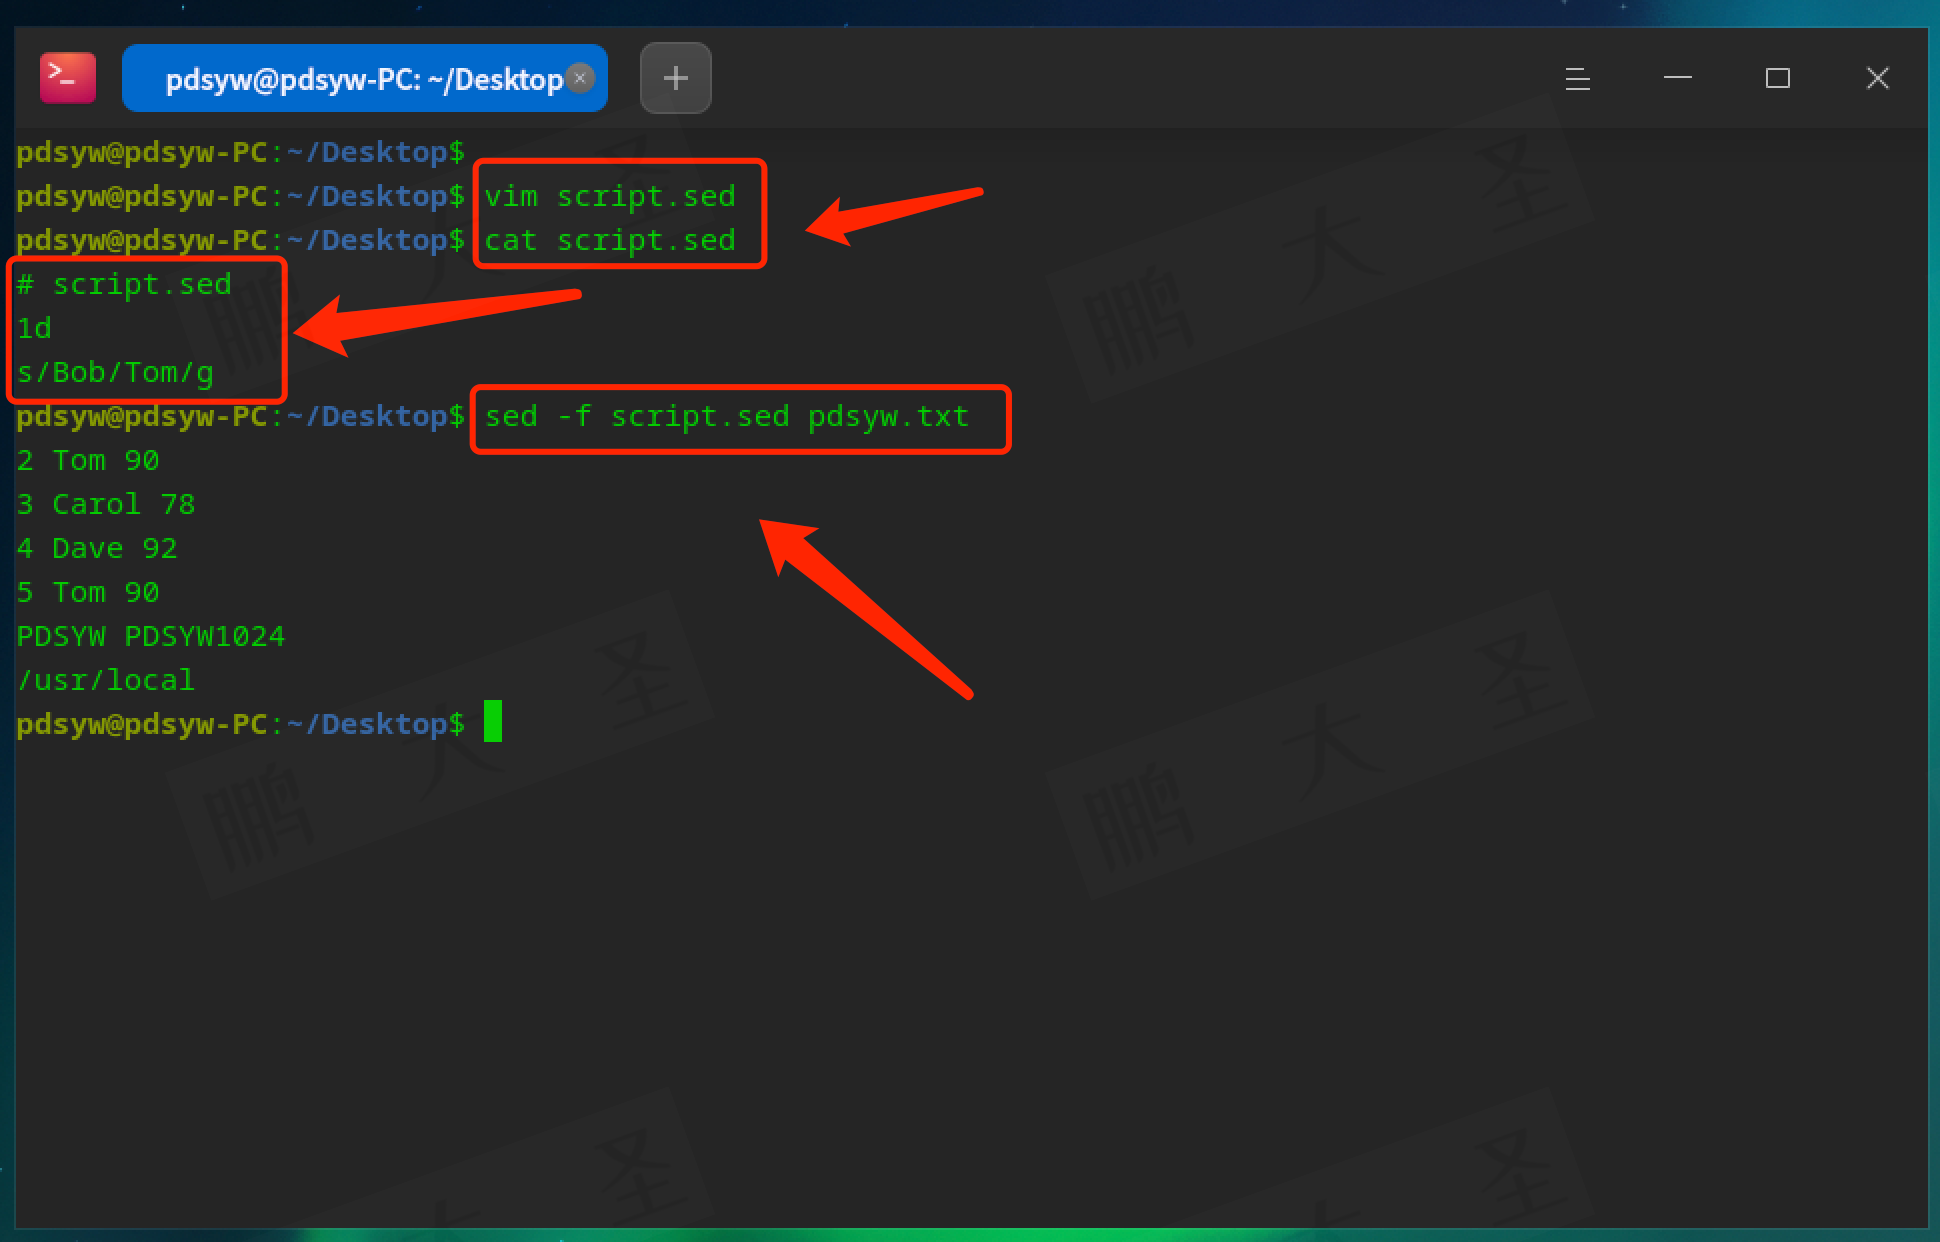Click the red terminal app icon

[x=67, y=78]
